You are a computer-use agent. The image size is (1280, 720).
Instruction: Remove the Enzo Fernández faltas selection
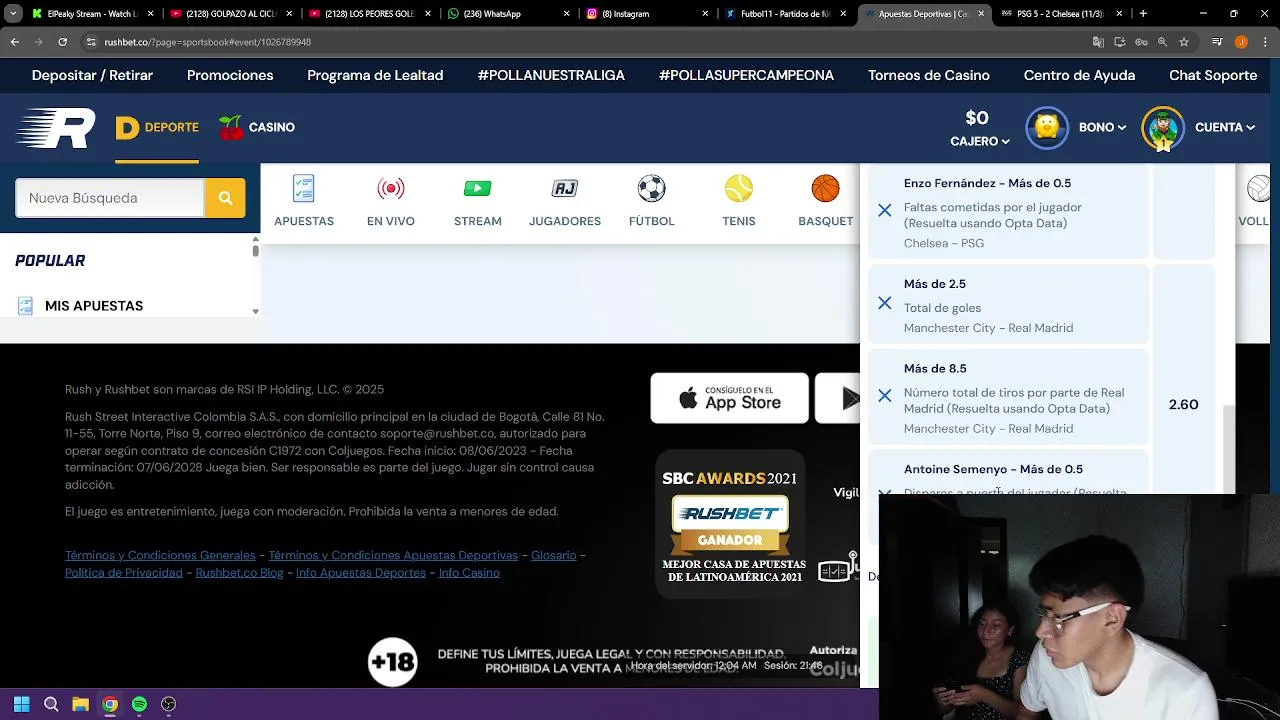coord(885,211)
